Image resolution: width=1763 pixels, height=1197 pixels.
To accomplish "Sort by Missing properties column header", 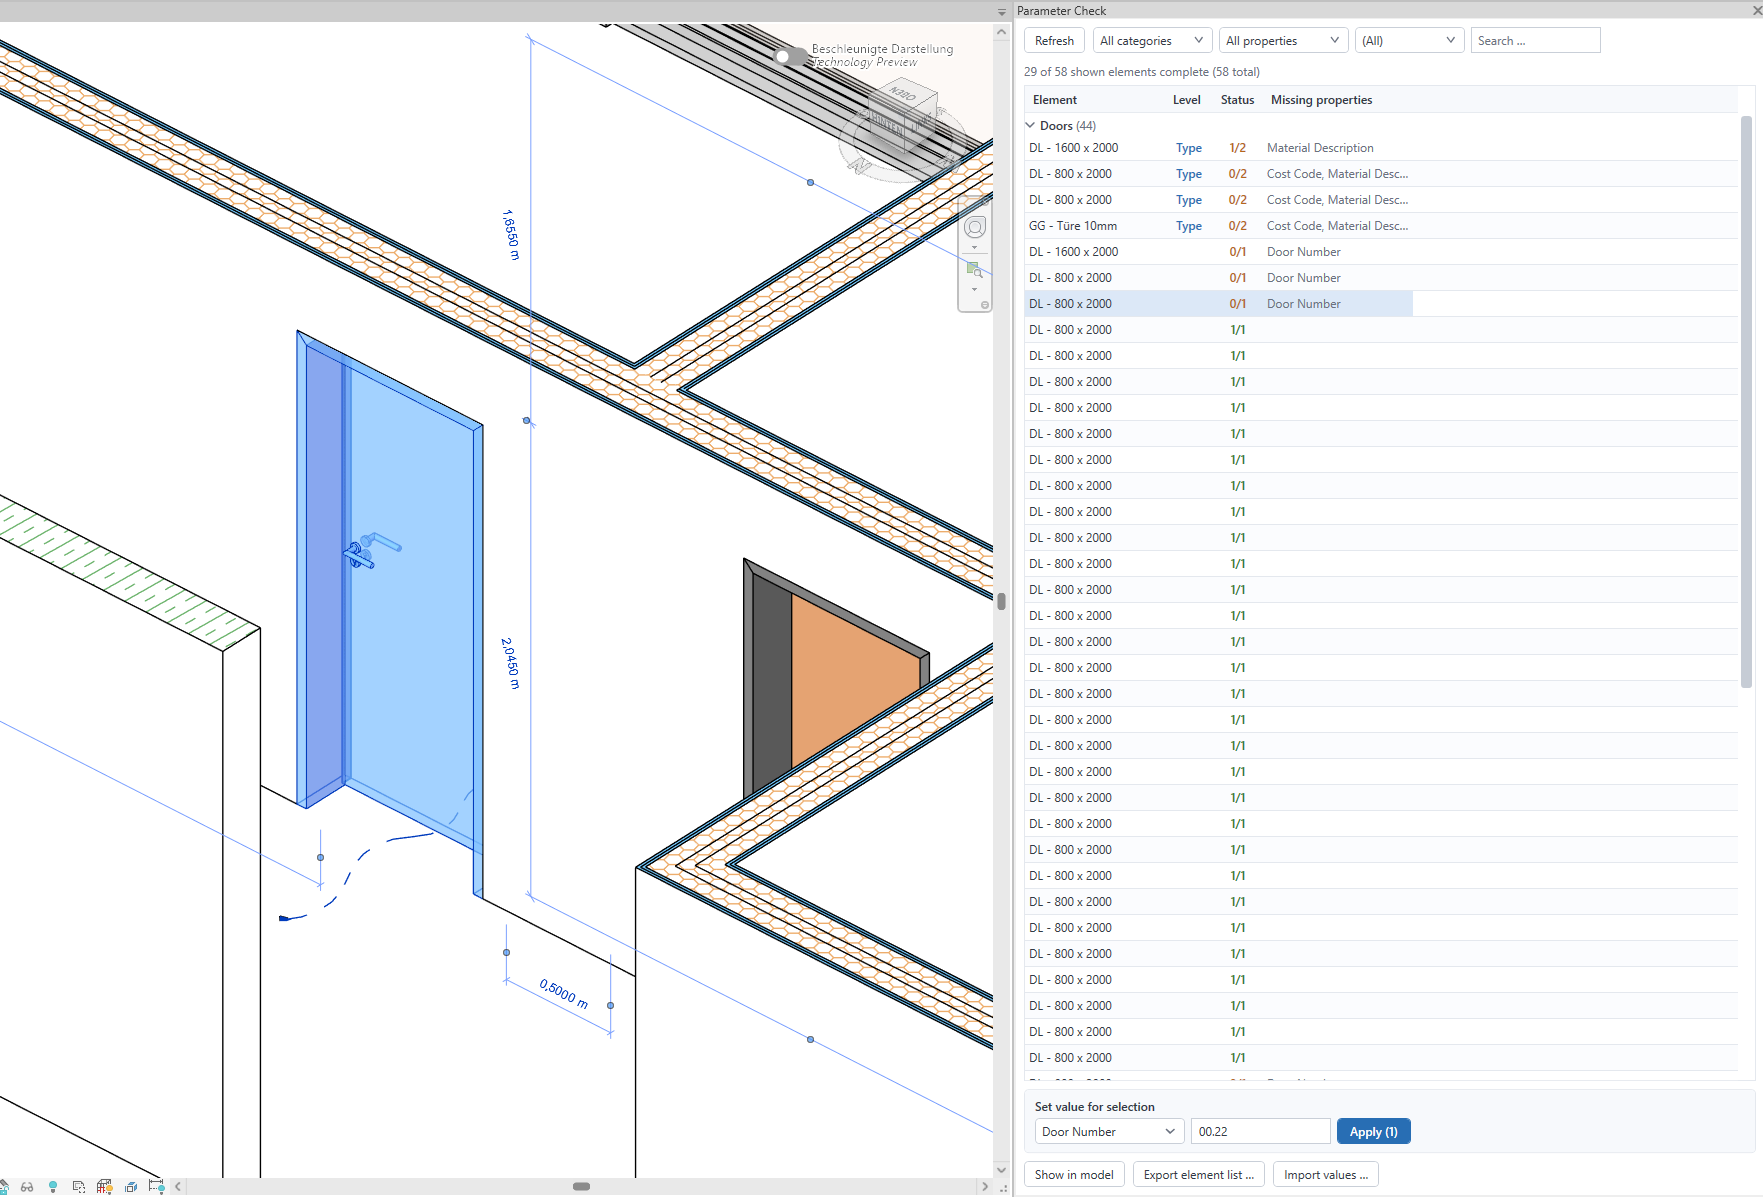I will [x=1321, y=100].
